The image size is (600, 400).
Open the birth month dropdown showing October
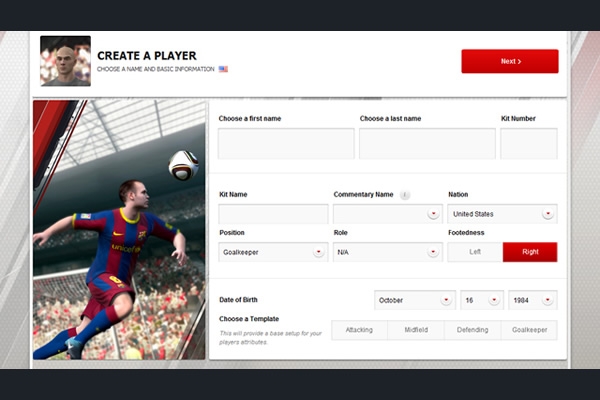pyautogui.click(x=415, y=300)
